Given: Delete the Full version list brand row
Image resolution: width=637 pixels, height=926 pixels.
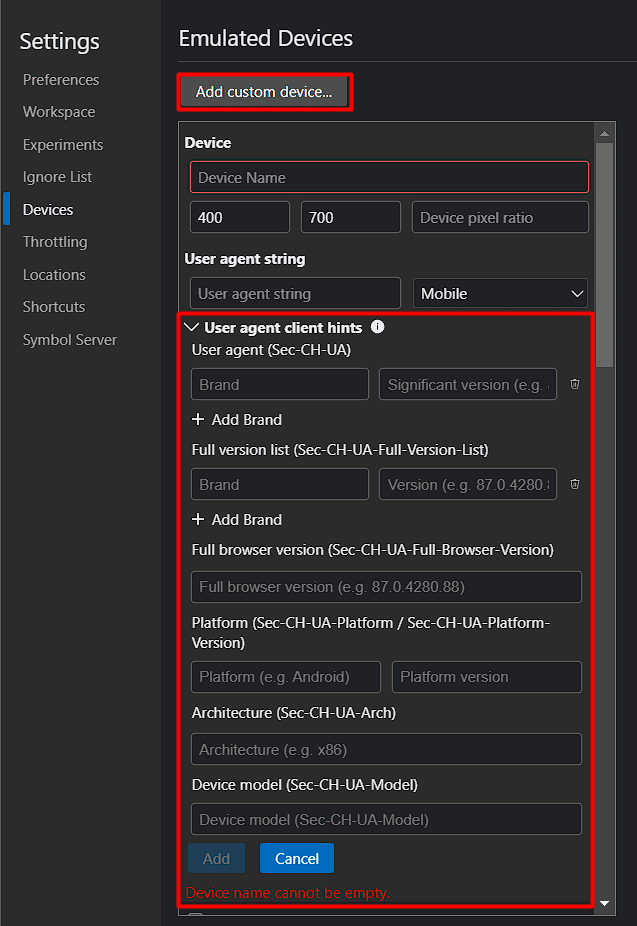Looking at the screenshot, I should [x=575, y=484].
